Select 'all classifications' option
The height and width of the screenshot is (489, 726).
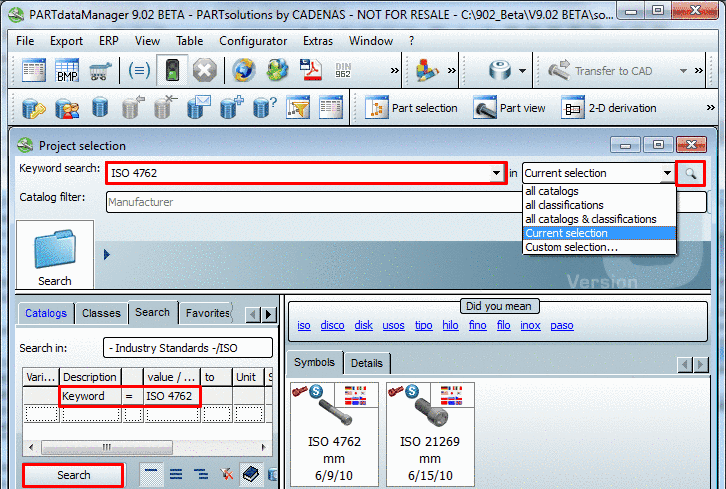(x=599, y=205)
